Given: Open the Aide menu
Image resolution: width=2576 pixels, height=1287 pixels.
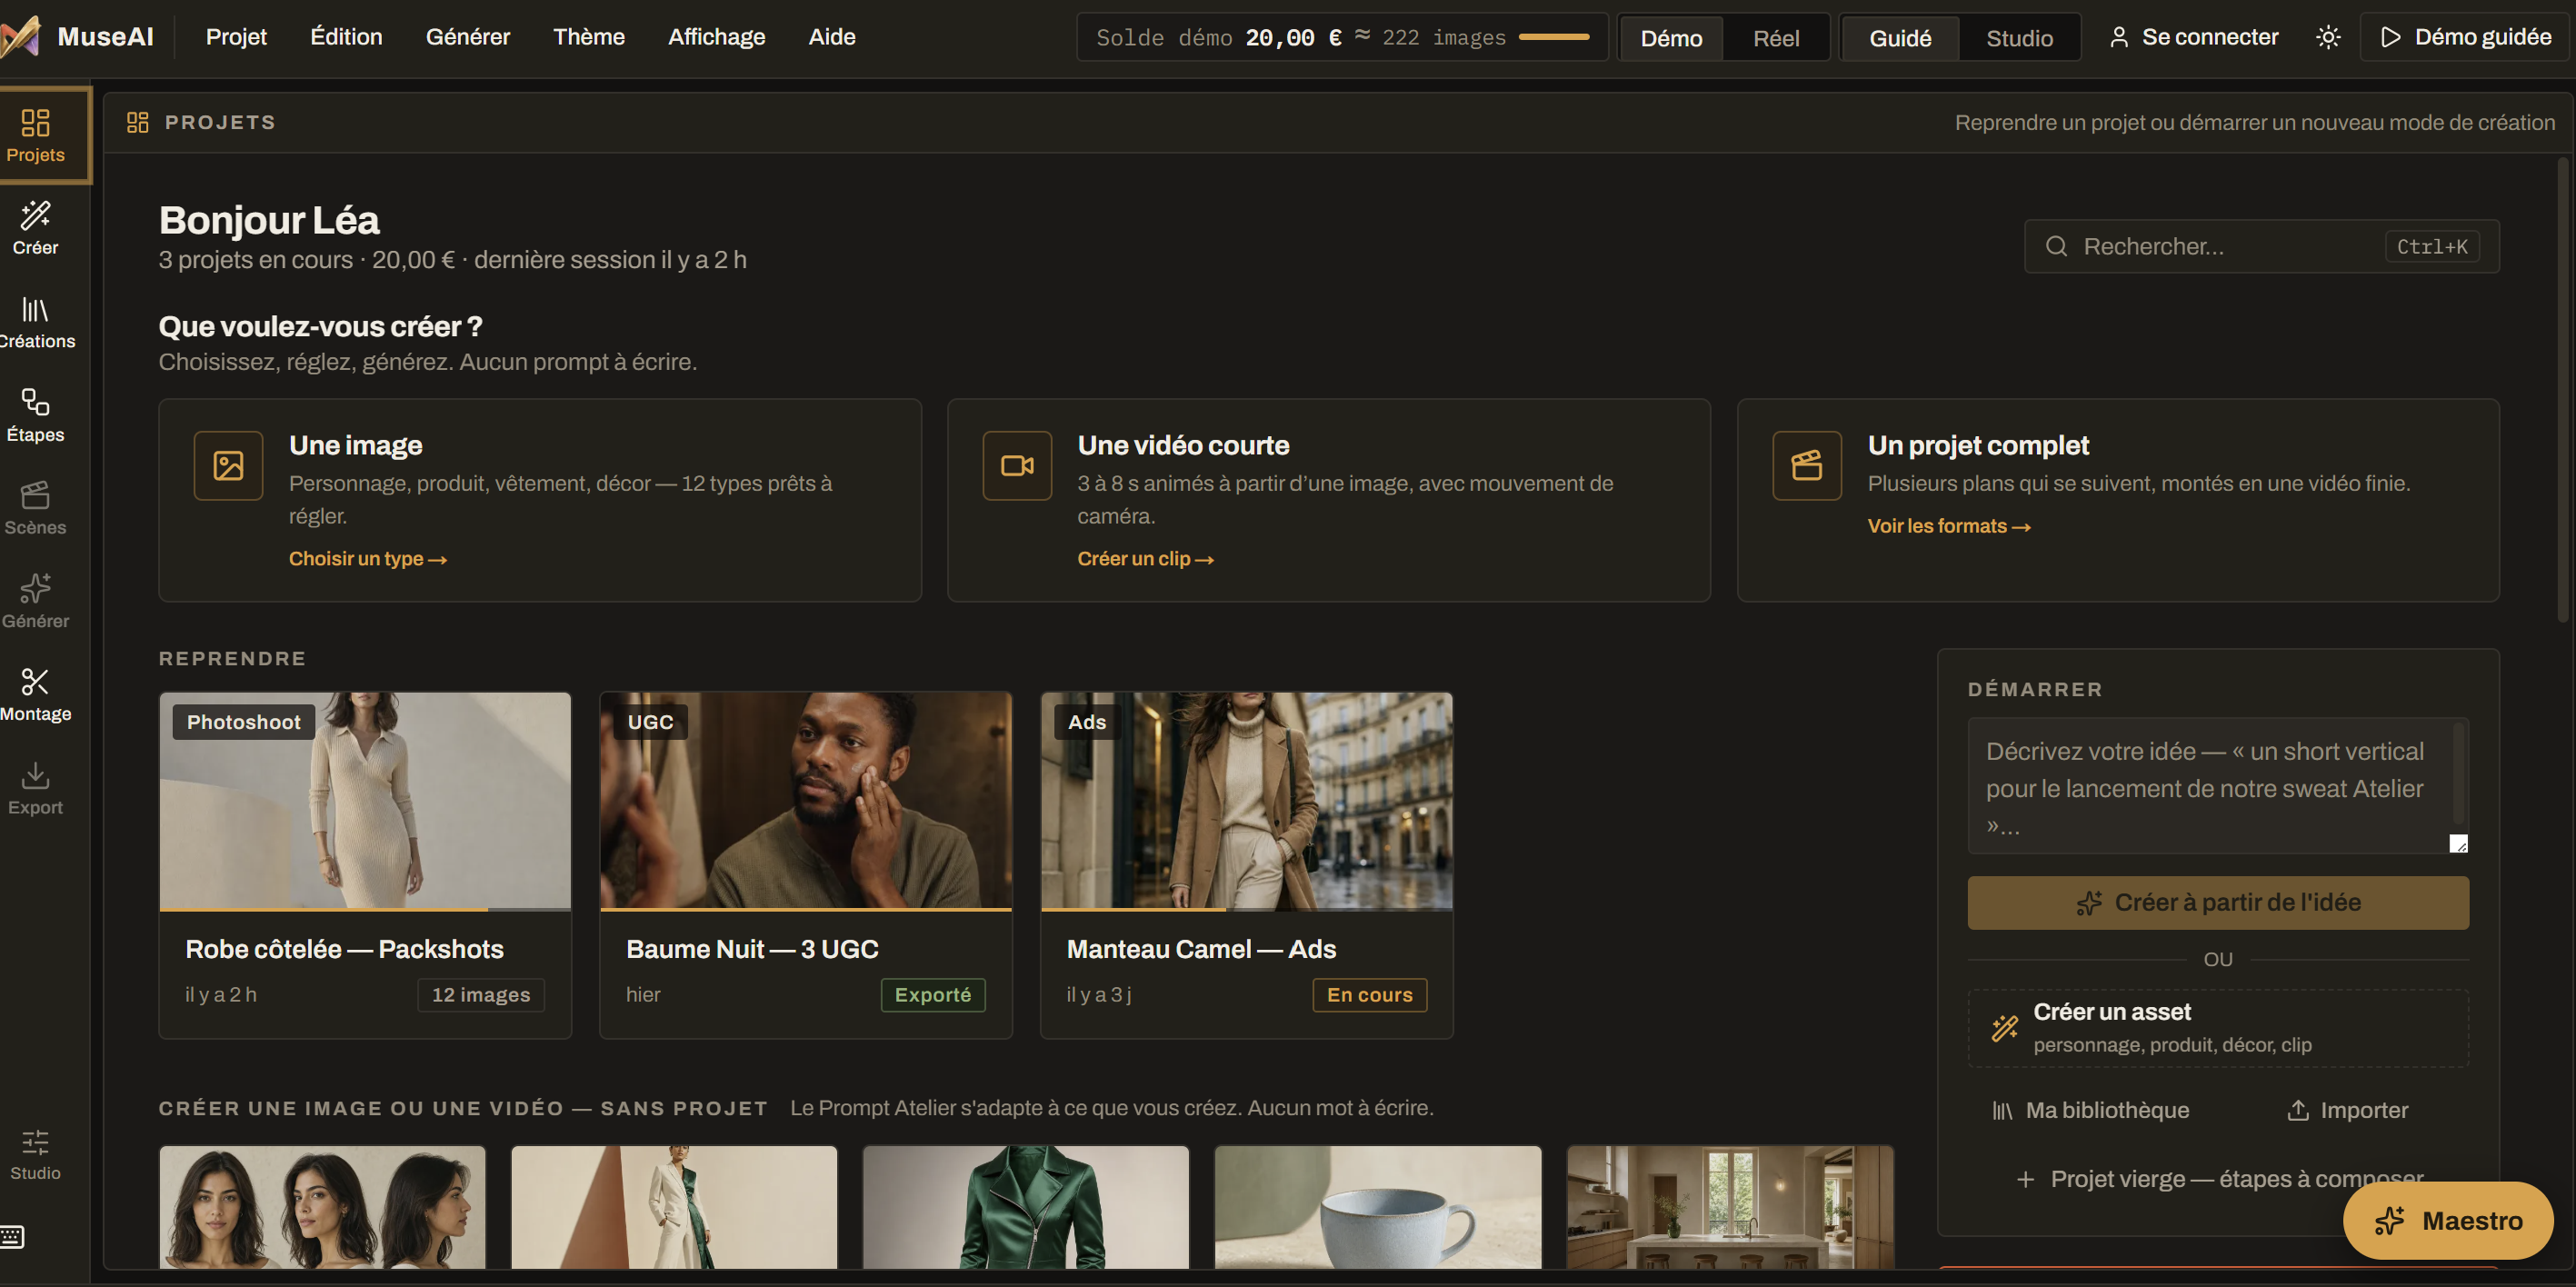Looking at the screenshot, I should coord(832,37).
